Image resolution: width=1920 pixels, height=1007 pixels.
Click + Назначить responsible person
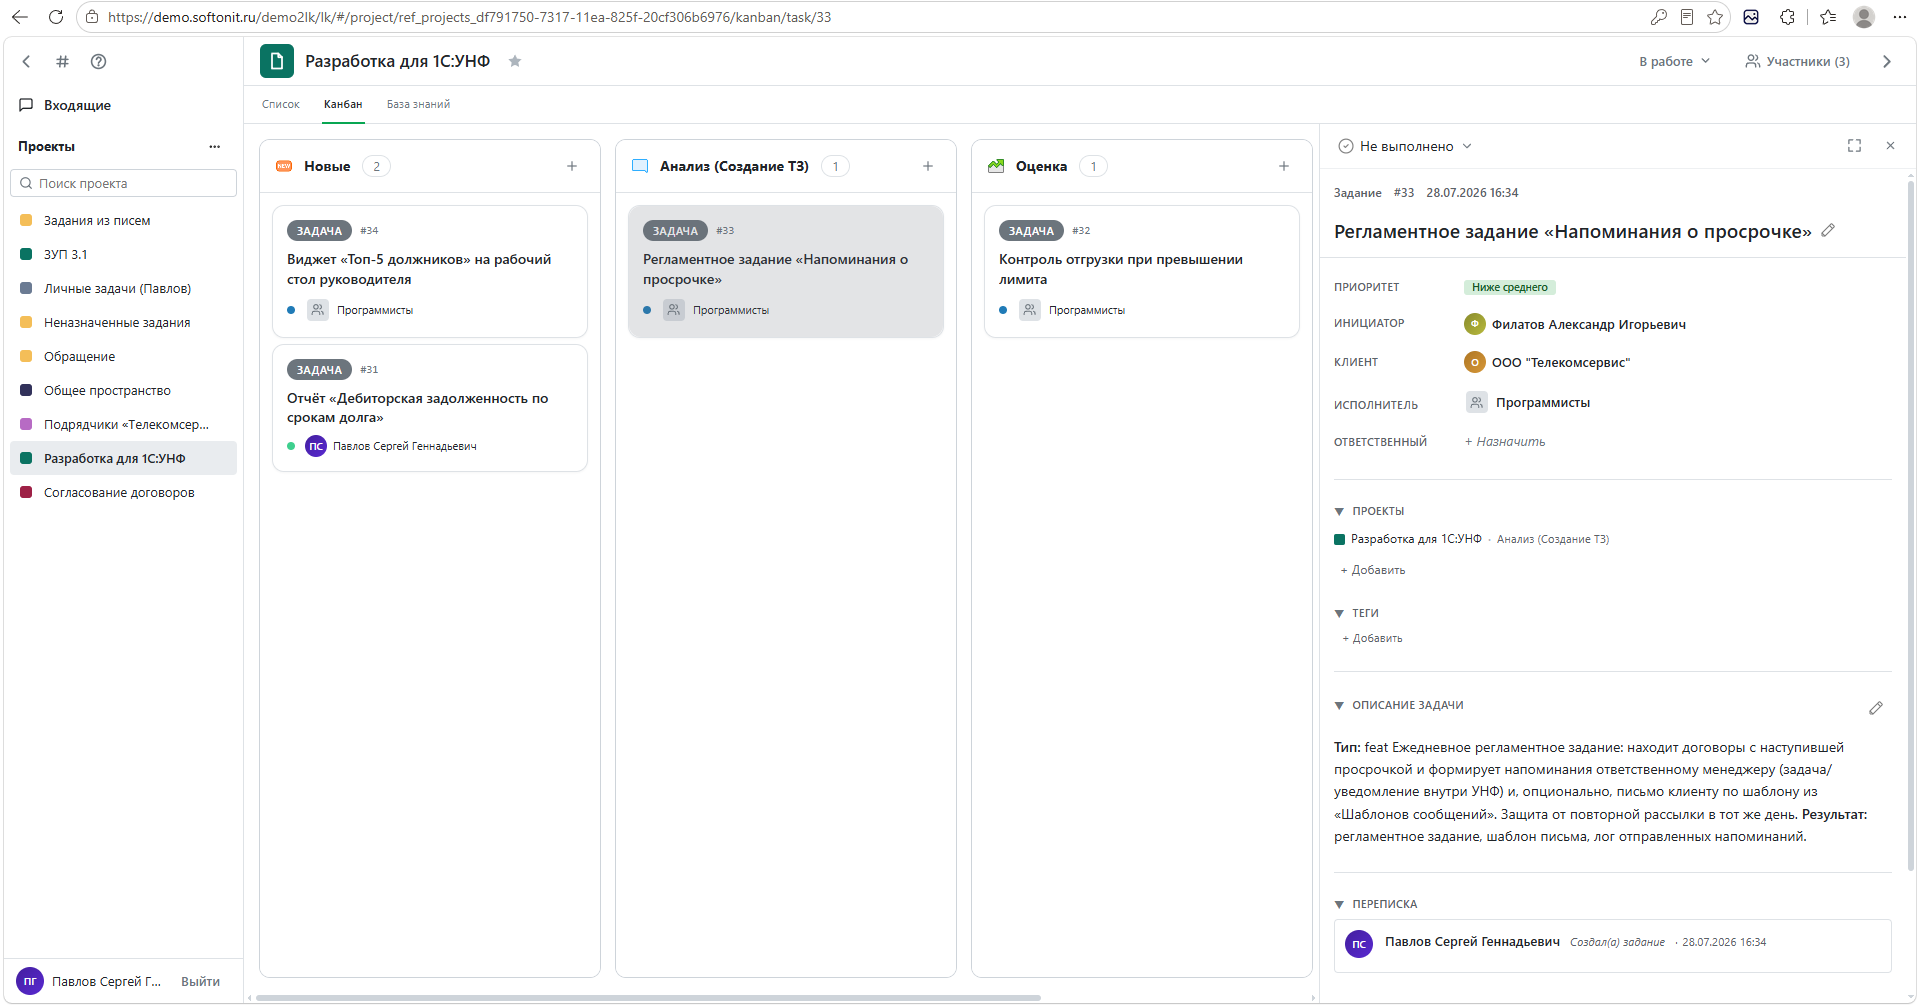pos(1505,442)
